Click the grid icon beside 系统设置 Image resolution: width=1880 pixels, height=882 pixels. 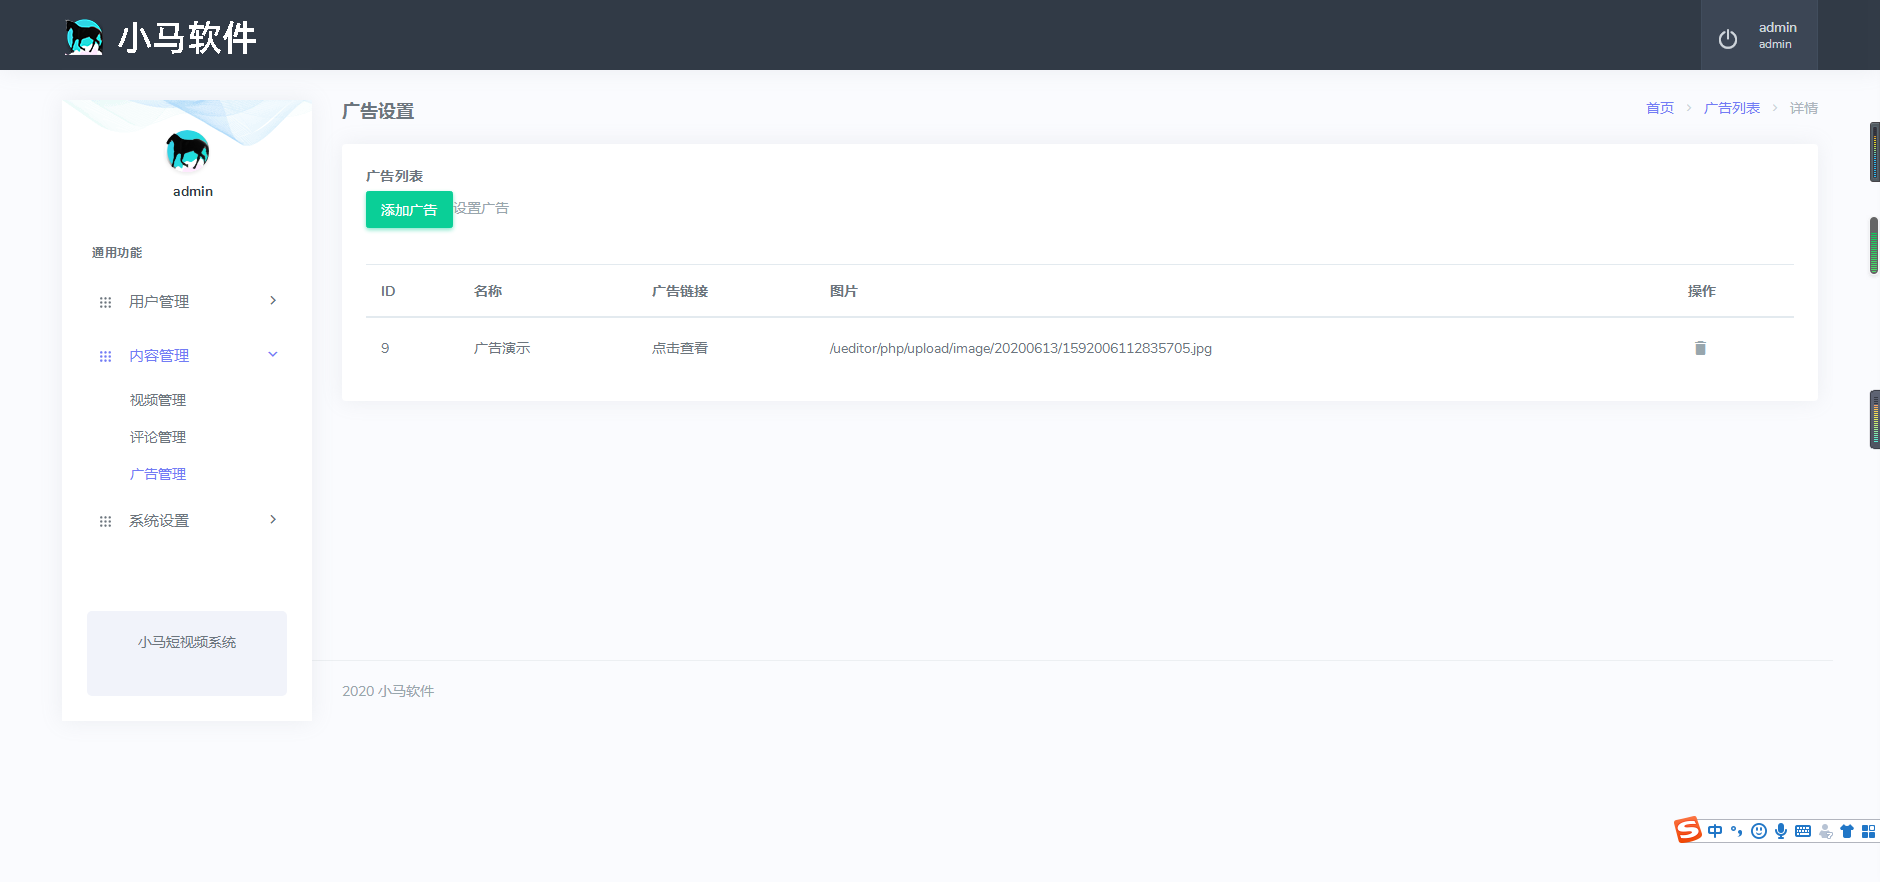coord(105,521)
